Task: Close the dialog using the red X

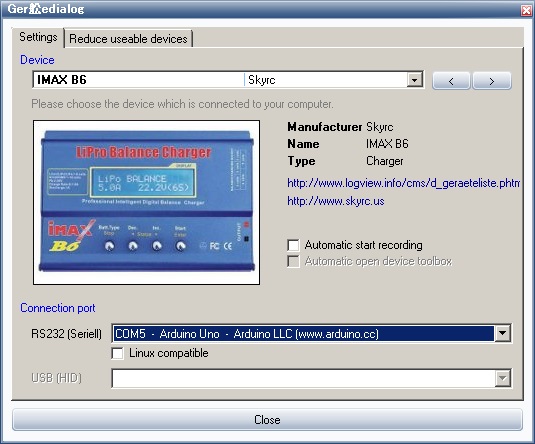Action: tap(526, 10)
